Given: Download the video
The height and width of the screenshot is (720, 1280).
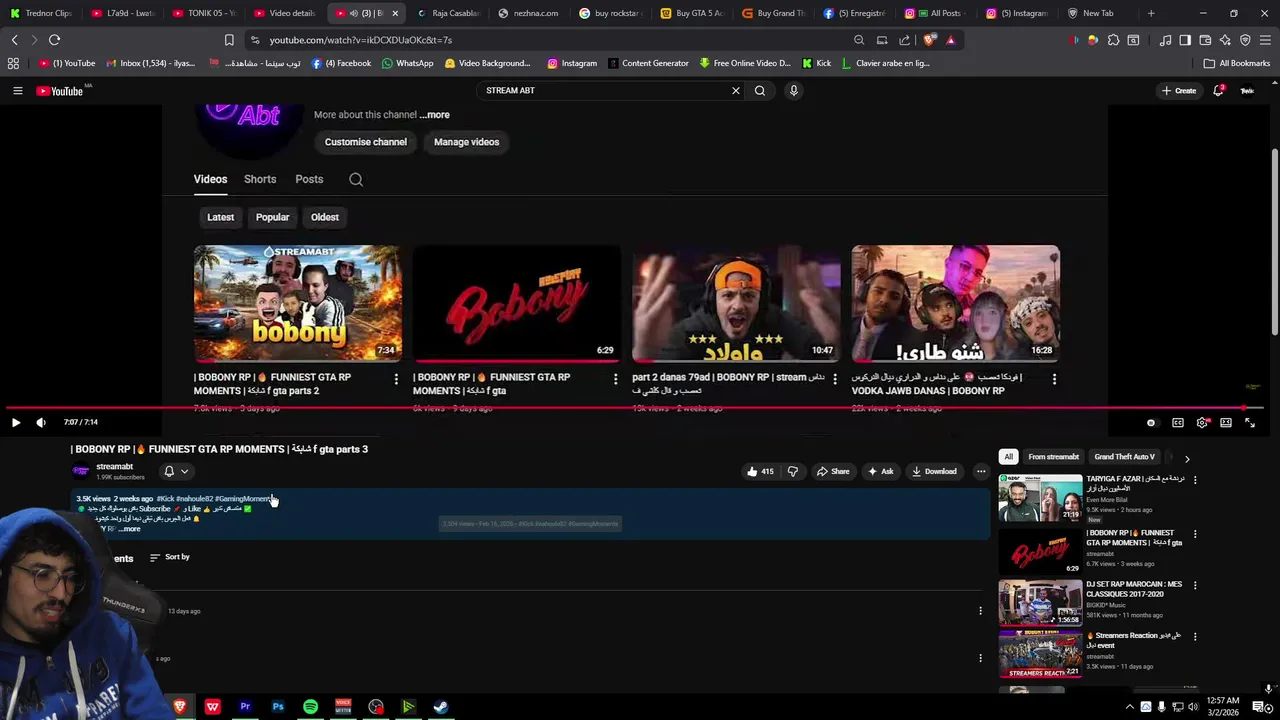Looking at the screenshot, I should tap(934, 472).
